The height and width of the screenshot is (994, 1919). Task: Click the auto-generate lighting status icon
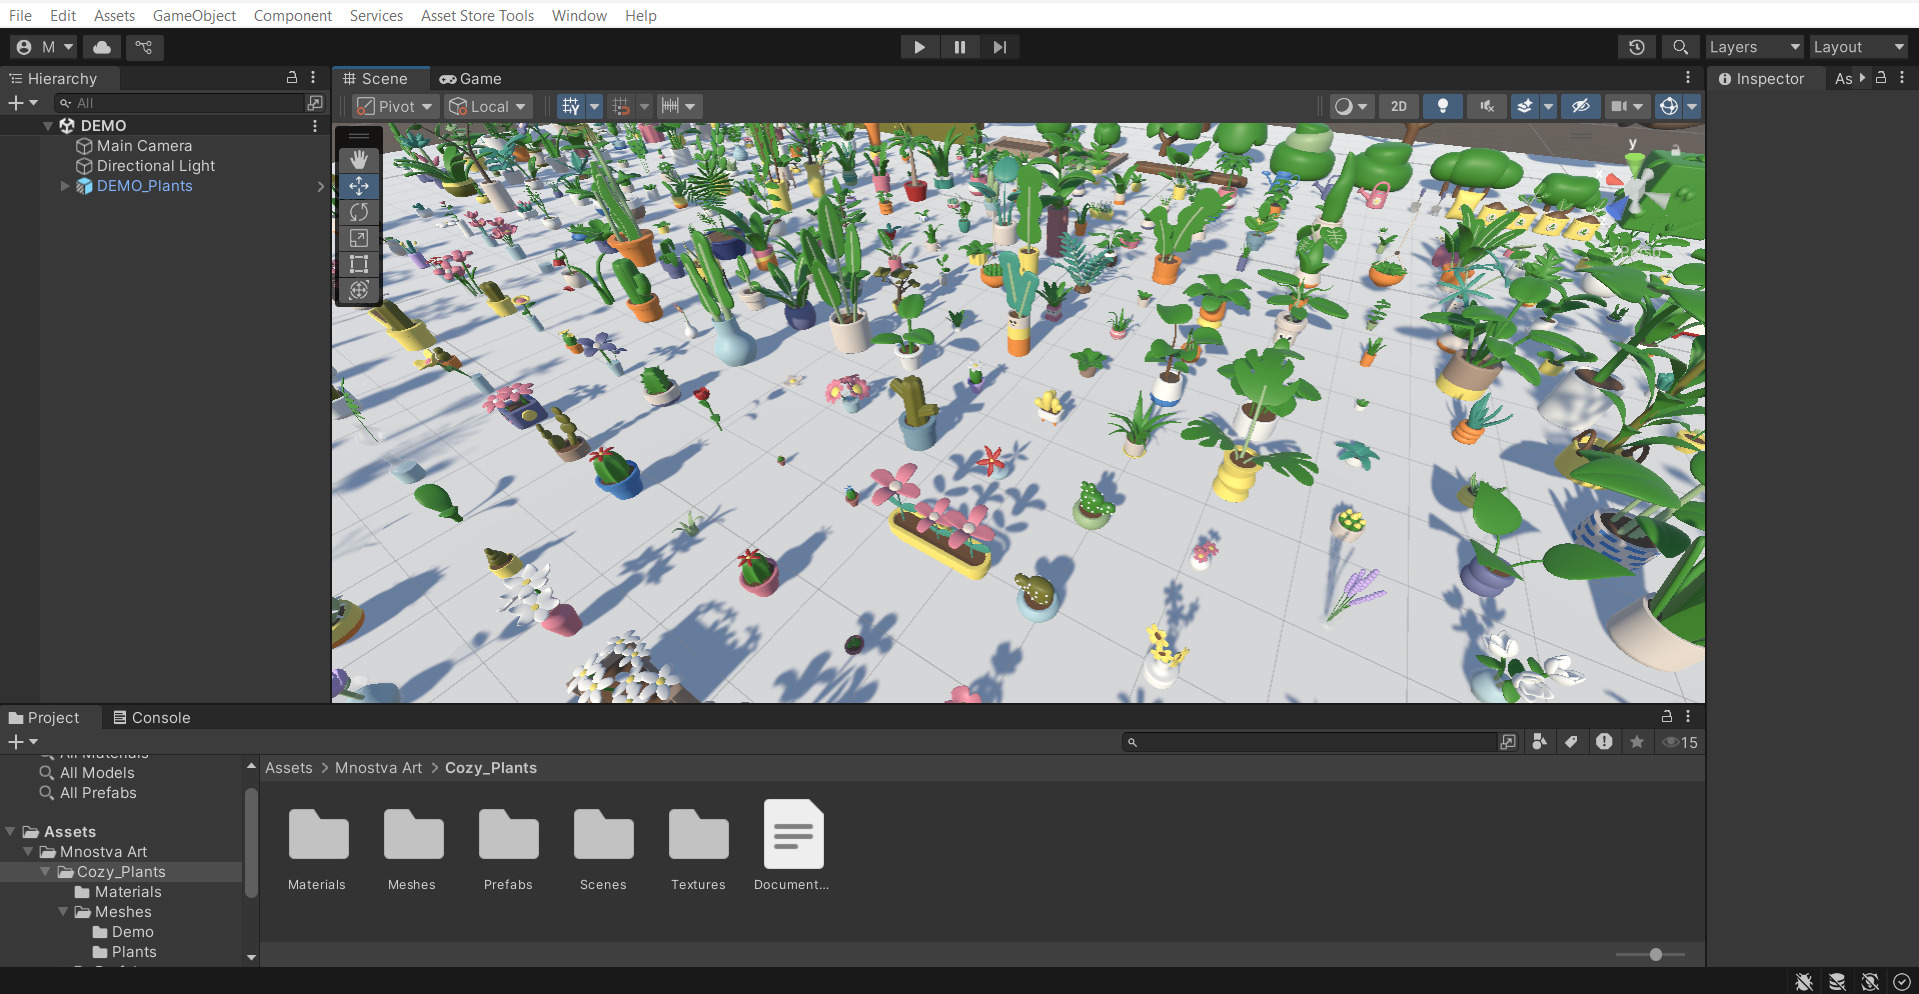click(x=1870, y=982)
